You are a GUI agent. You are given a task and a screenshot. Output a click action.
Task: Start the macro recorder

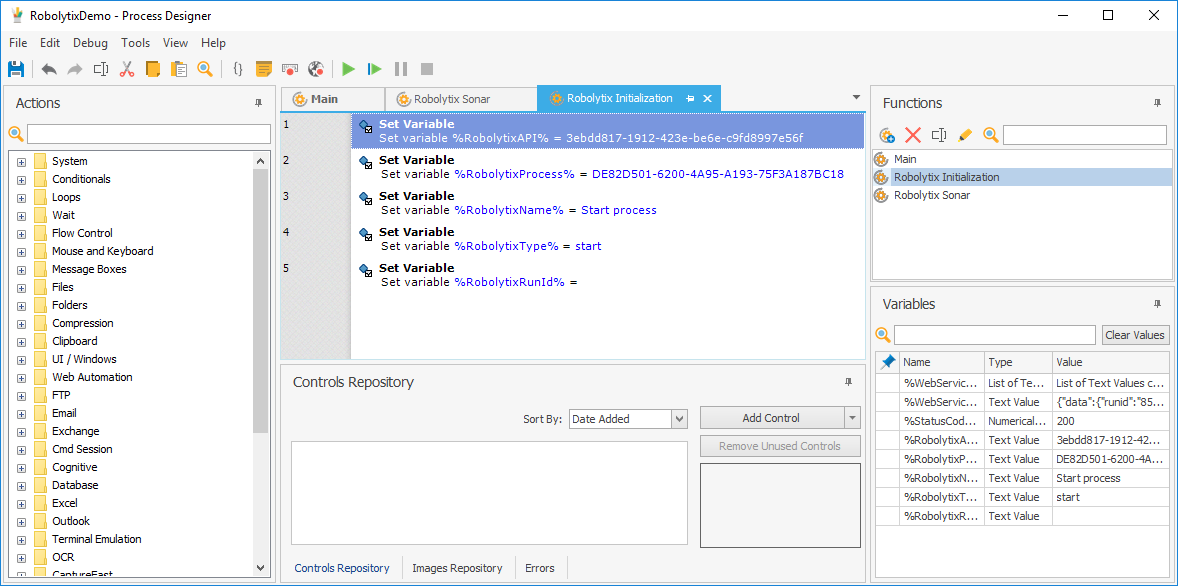click(x=290, y=69)
